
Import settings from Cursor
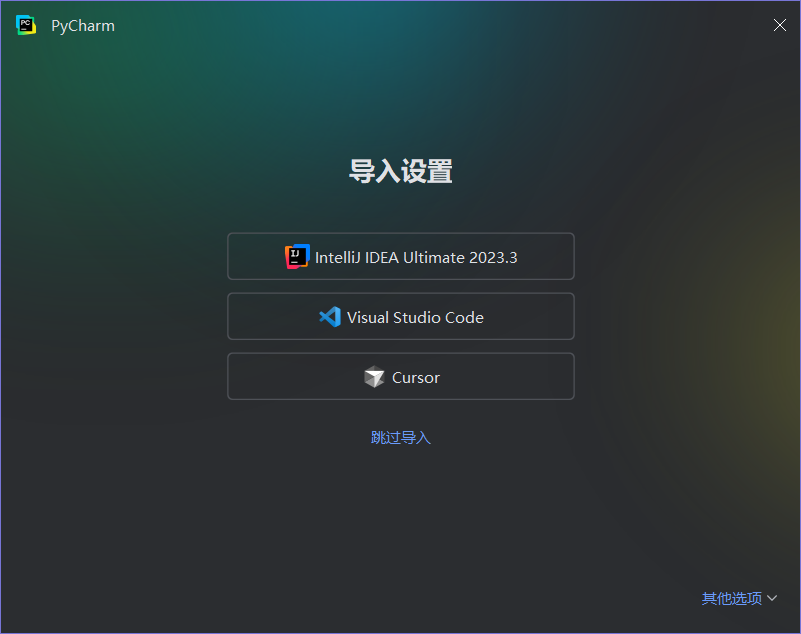(400, 377)
